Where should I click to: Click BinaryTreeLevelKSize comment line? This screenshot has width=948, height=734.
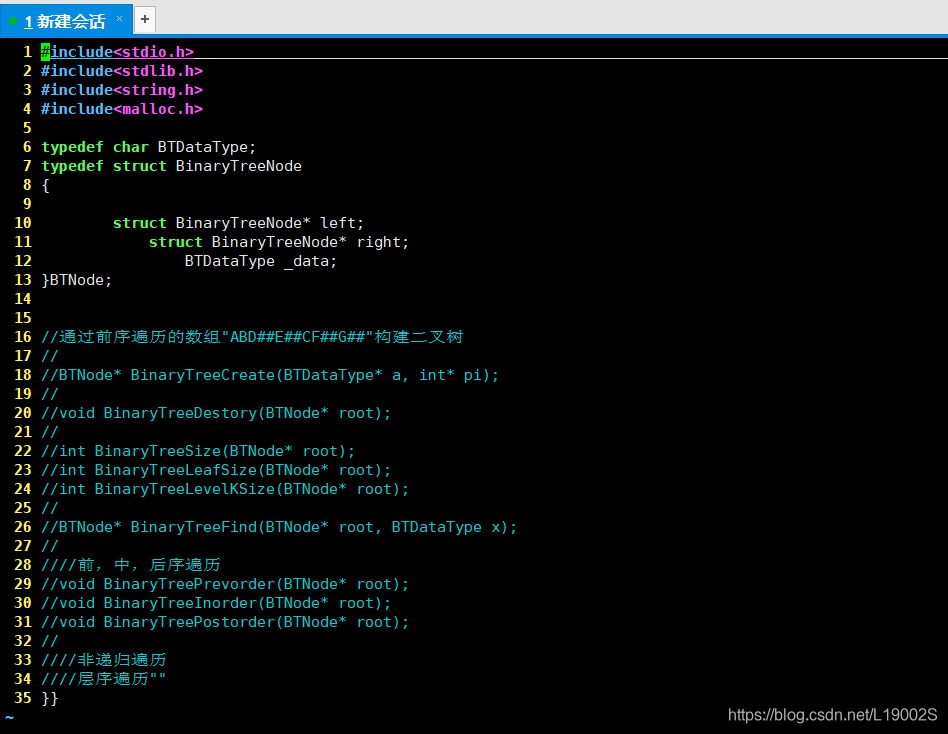[x=225, y=489]
